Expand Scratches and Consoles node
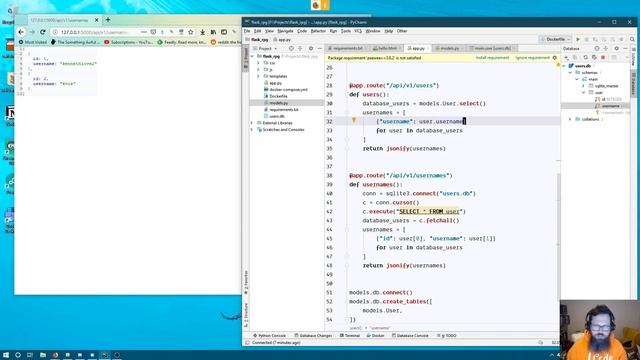Image resolution: width=640 pixels, height=360 pixels. [x=252, y=130]
